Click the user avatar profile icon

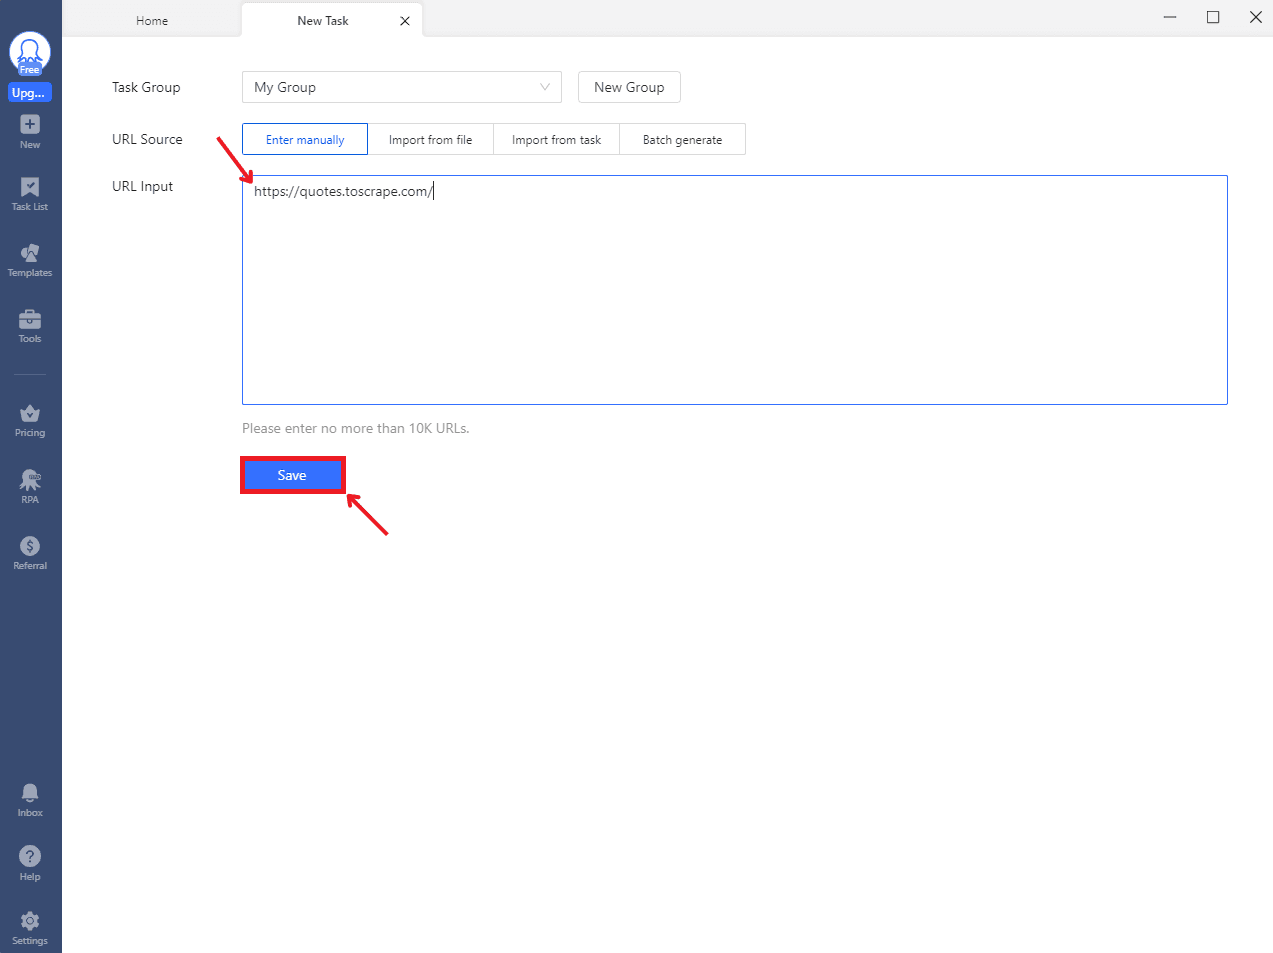[30, 52]
